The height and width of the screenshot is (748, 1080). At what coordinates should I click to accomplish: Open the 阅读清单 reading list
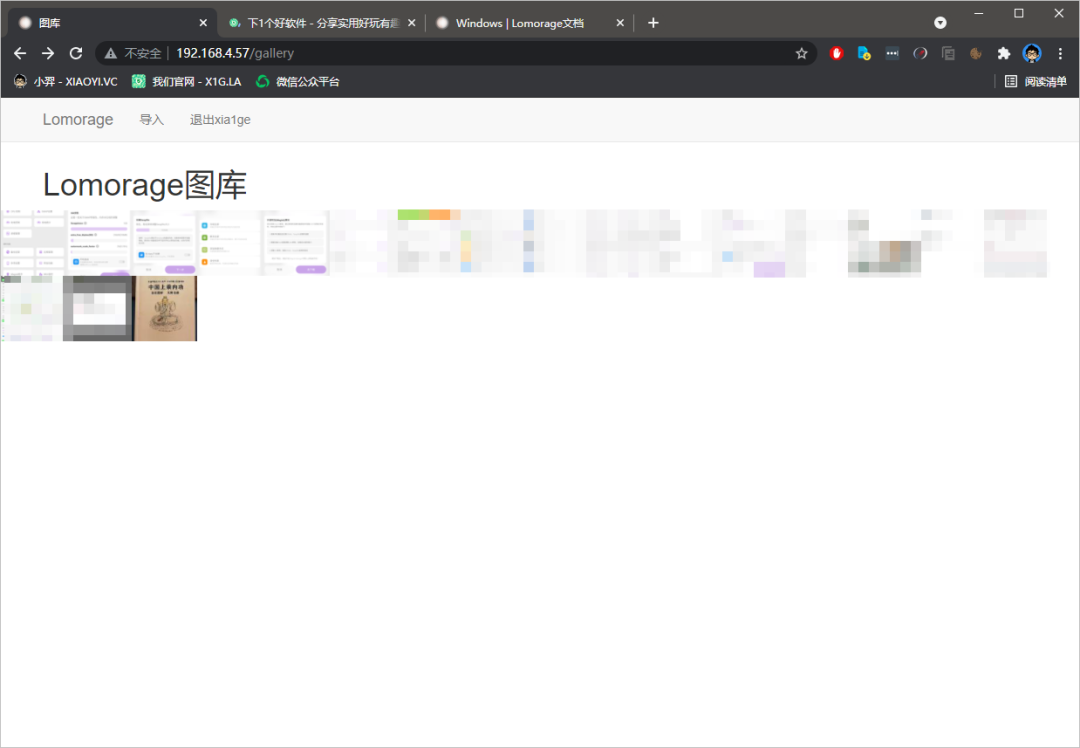point(1035,81)
